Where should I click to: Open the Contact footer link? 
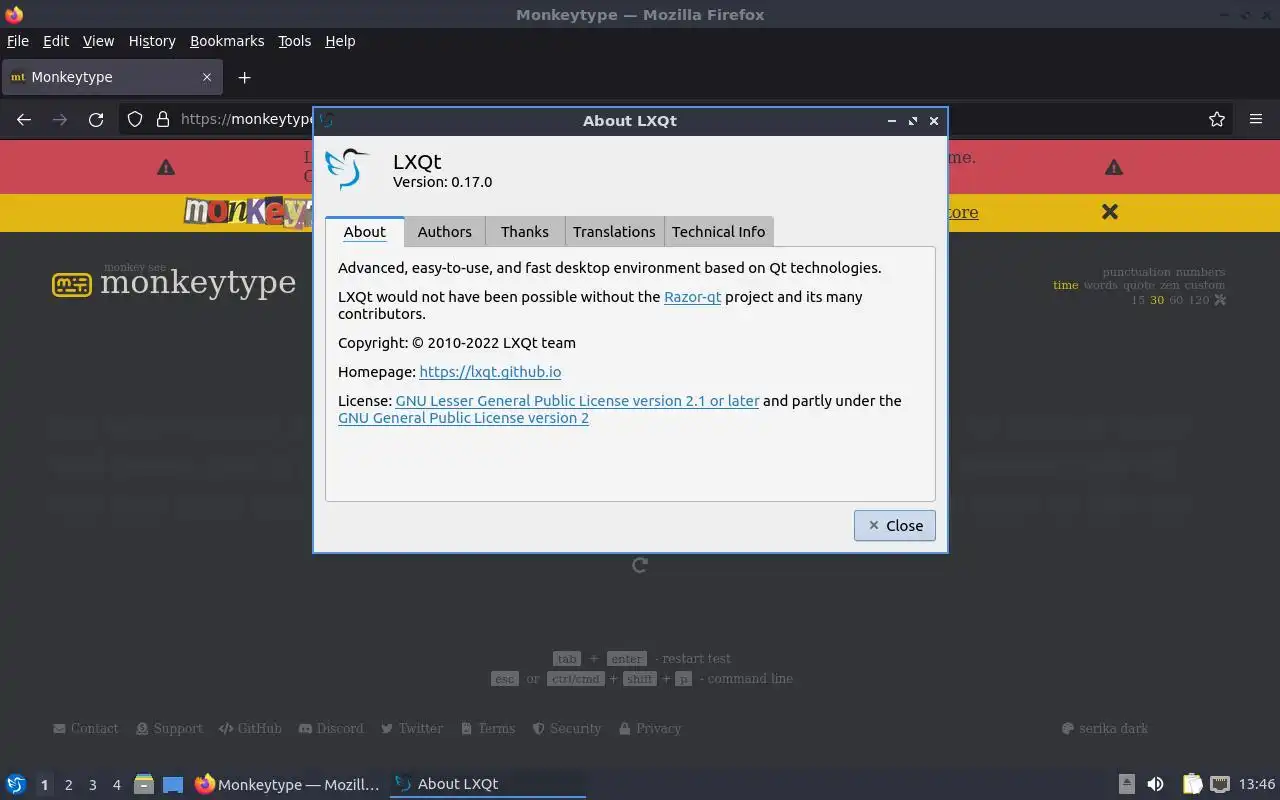(86, 729)
